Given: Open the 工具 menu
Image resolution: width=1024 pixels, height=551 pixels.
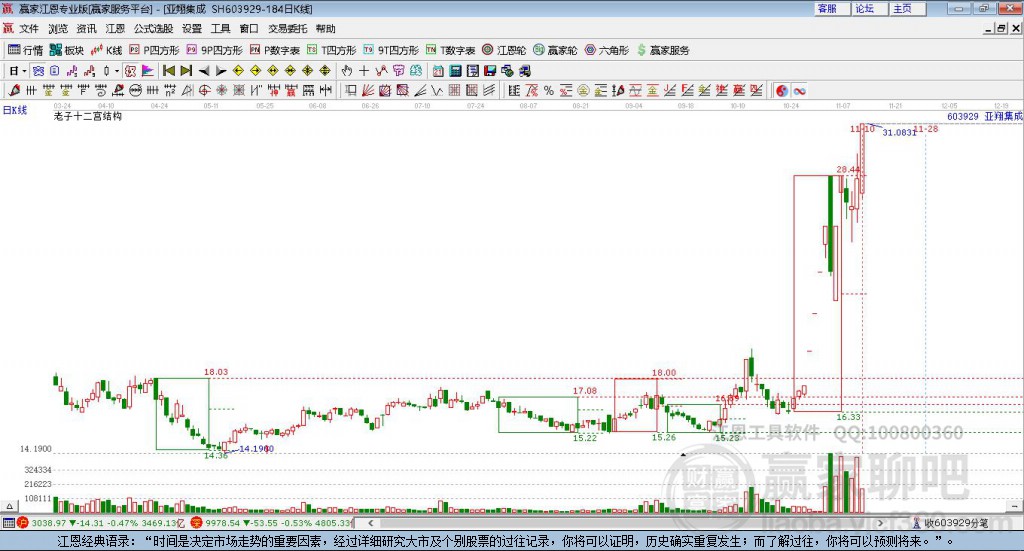Looking at the screenshot, I should (221, 29).
